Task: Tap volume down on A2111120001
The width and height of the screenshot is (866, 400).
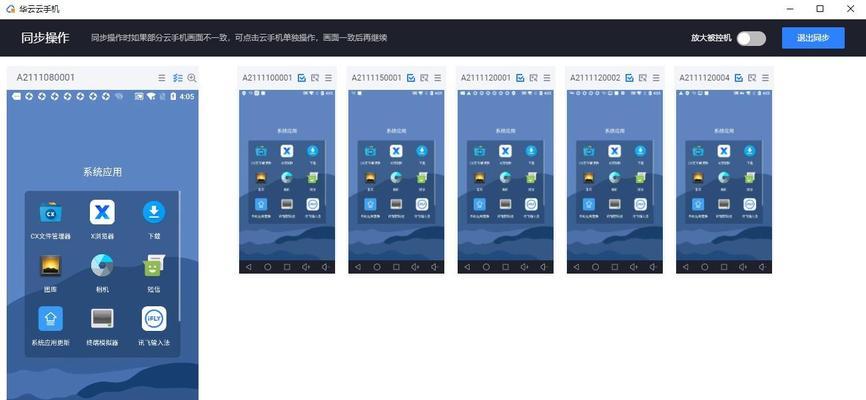Action: 543,267
